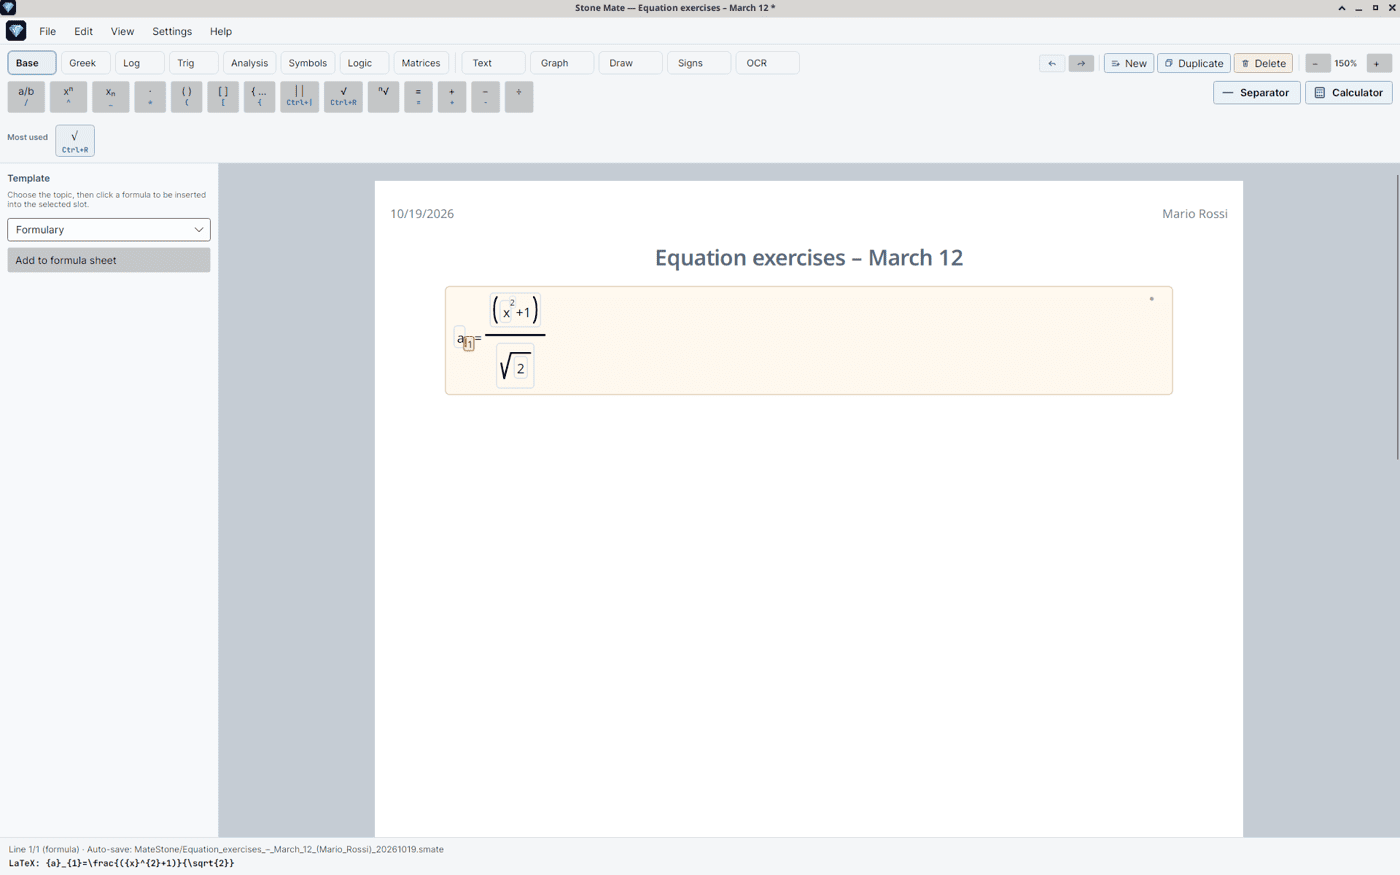Insert the multiplication dot symbol
This screenshot has height=875, width=1400.
click(x=150, y=96)
